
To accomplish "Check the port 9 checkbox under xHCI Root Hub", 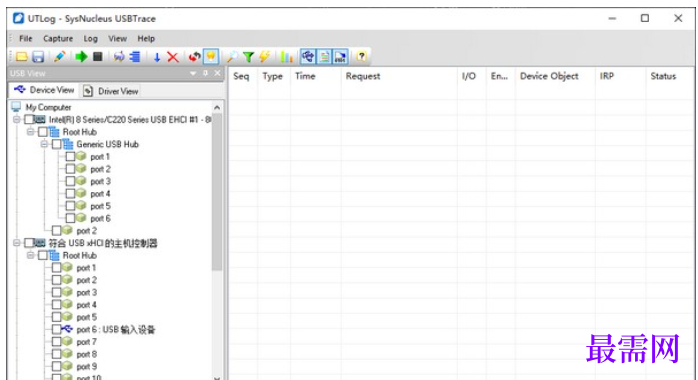I will click(x=57, y=366).
